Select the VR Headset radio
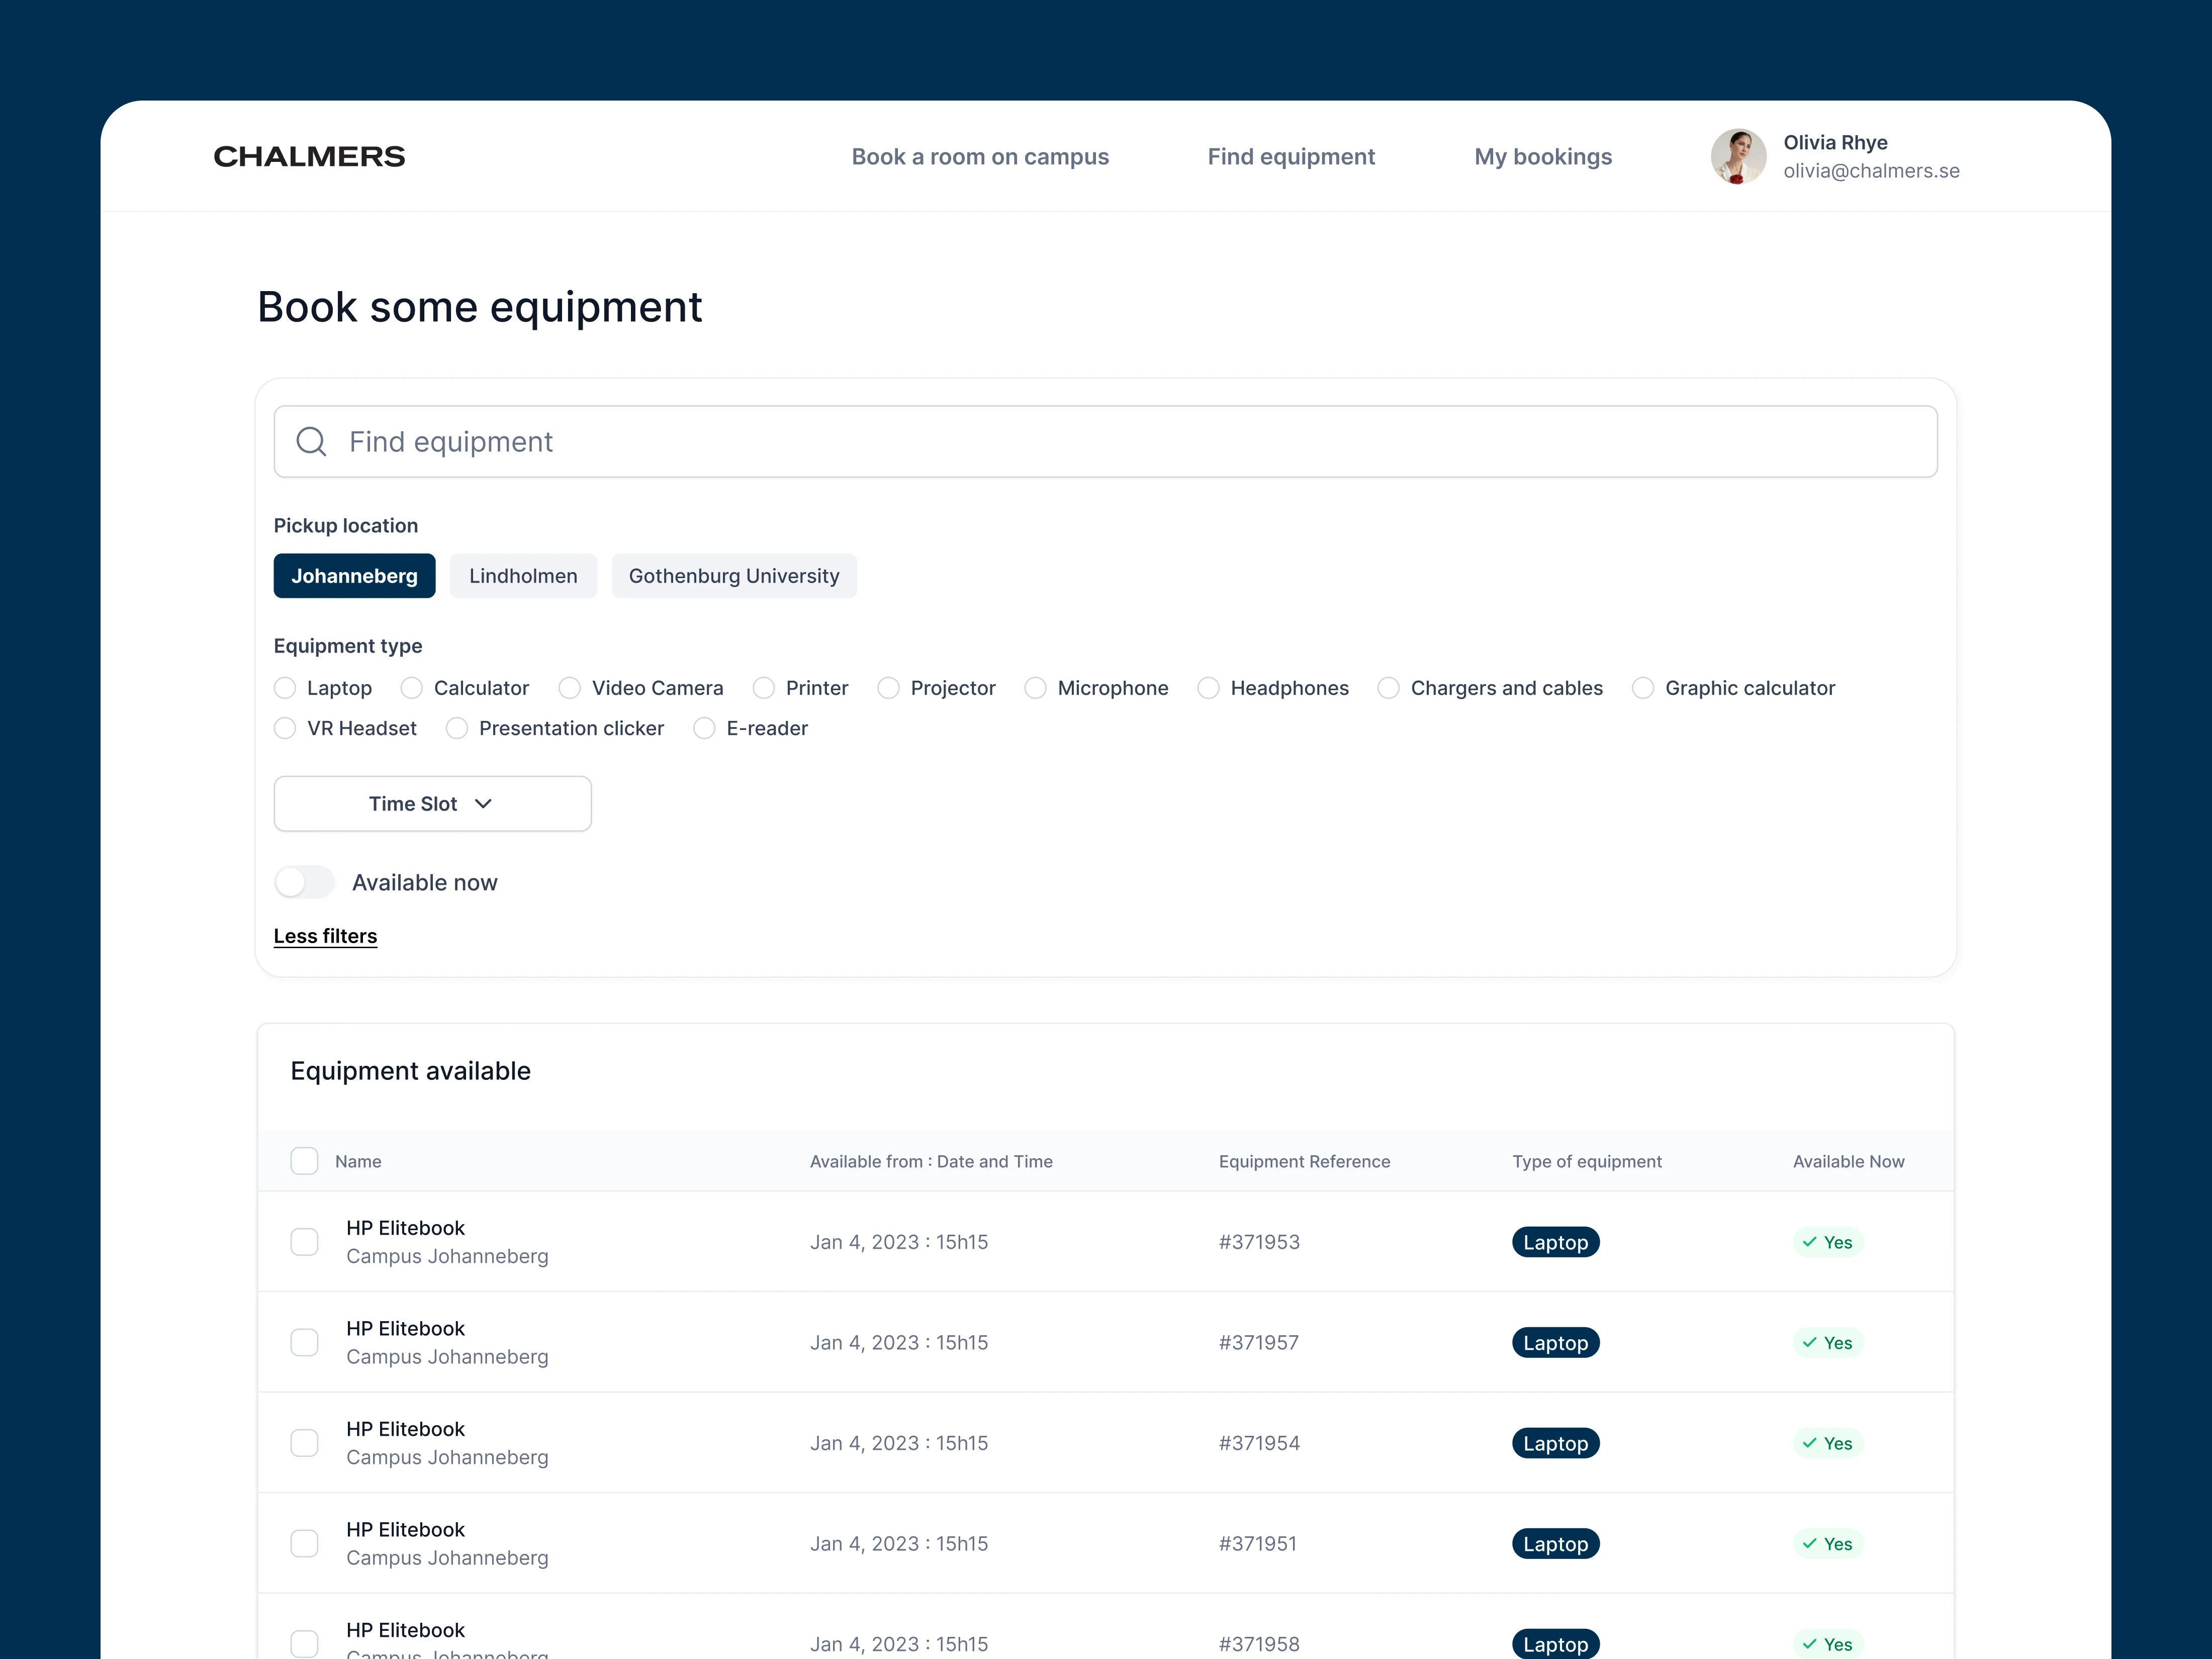The image size is (2212, 1659). click(285, 728)
